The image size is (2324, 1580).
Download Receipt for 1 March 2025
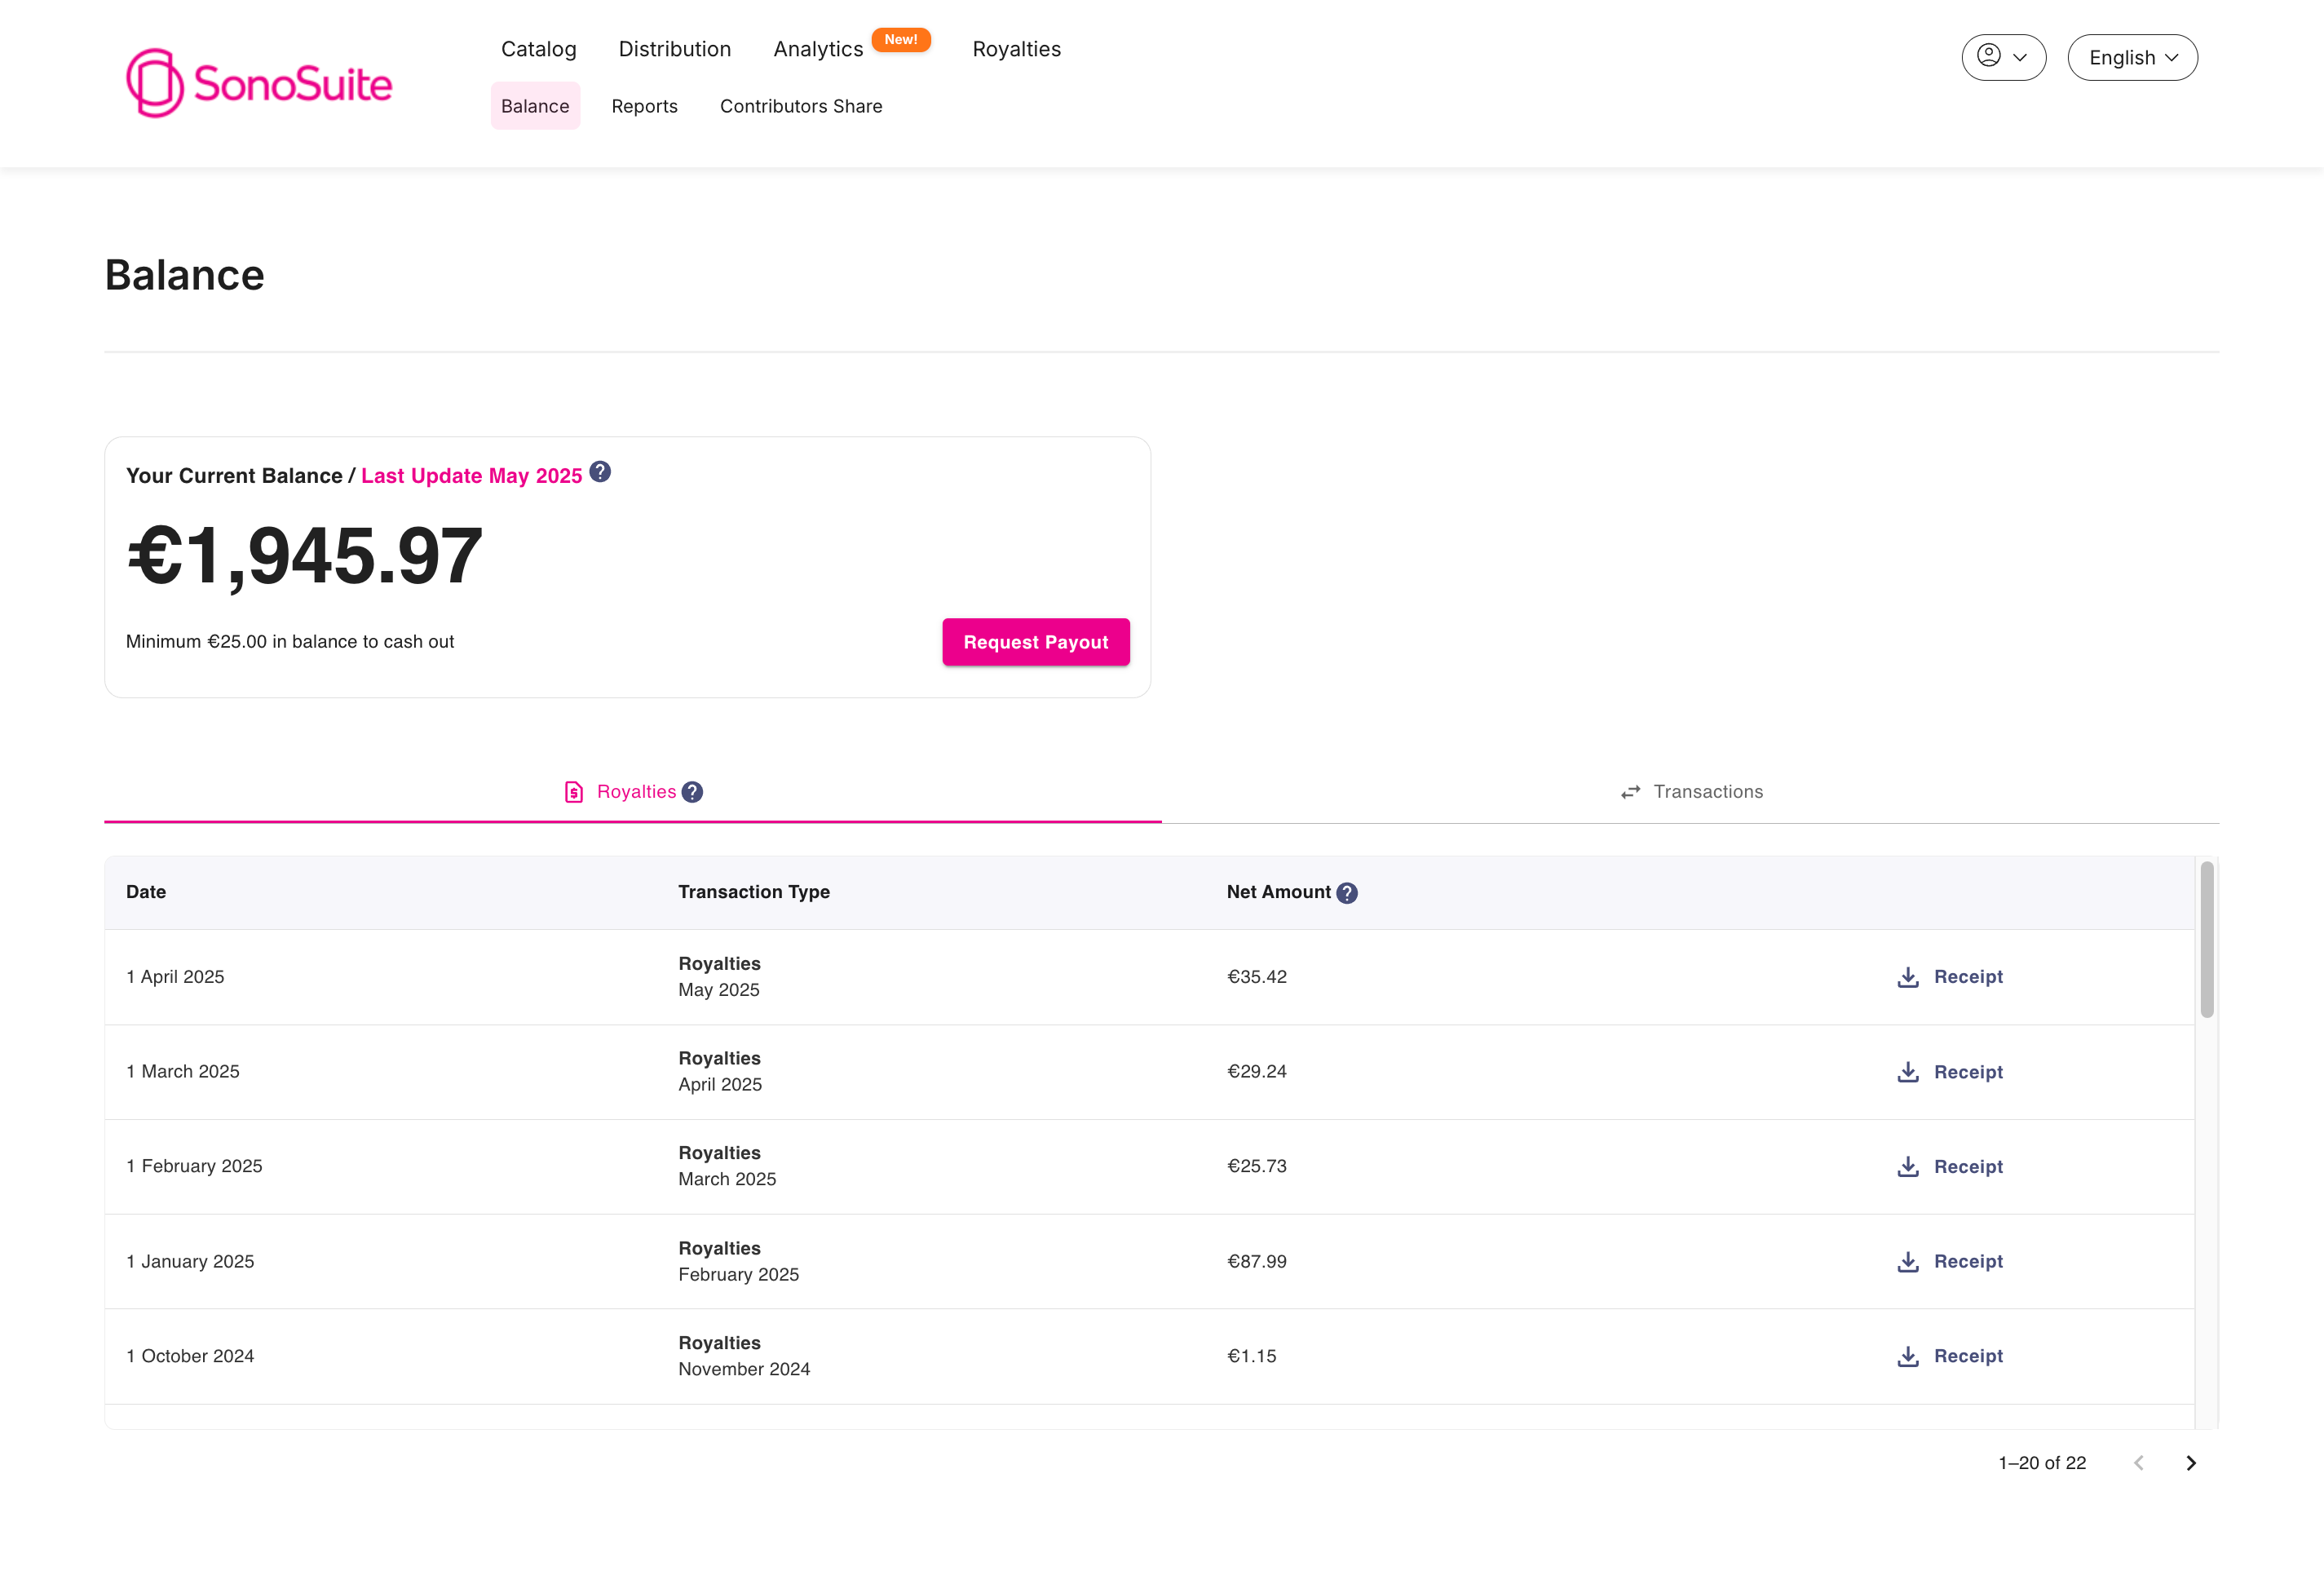(1950, 1072)
